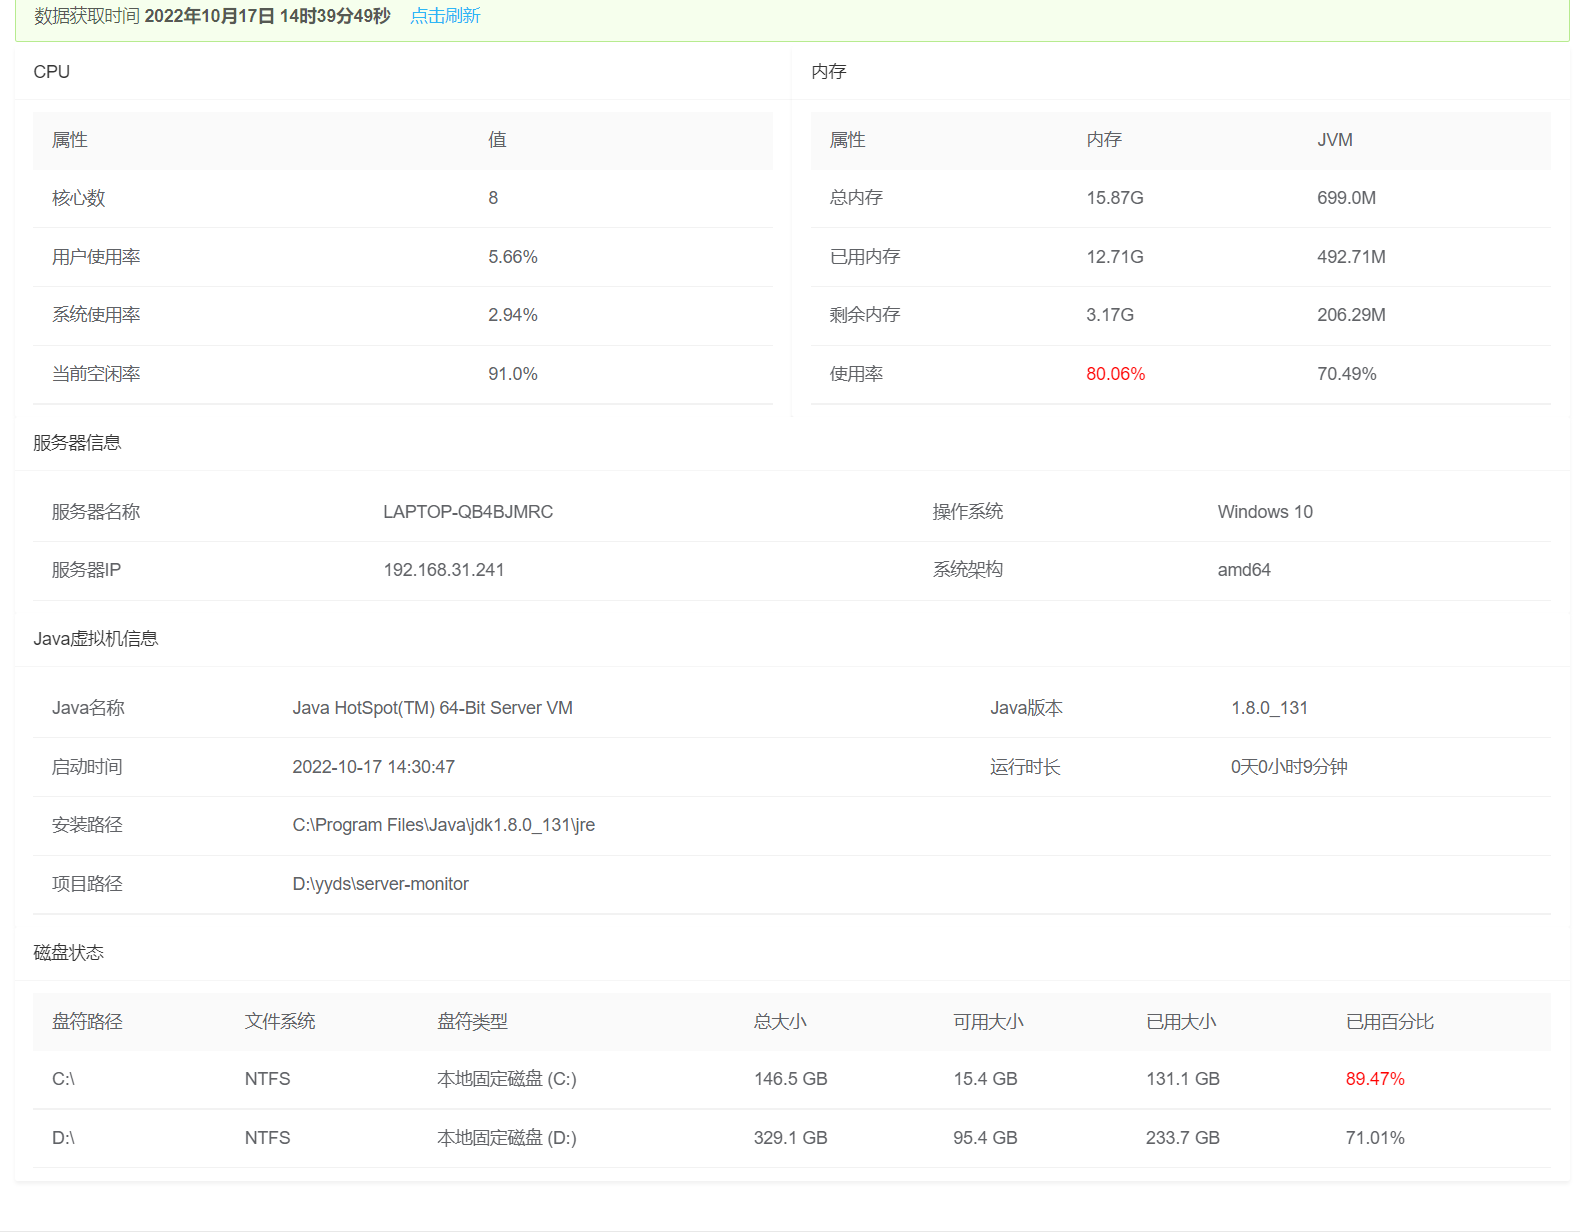Viewport: 1580px width, 1232px height.
Task: Click the 系统架构 label
Action: [968, 570]
